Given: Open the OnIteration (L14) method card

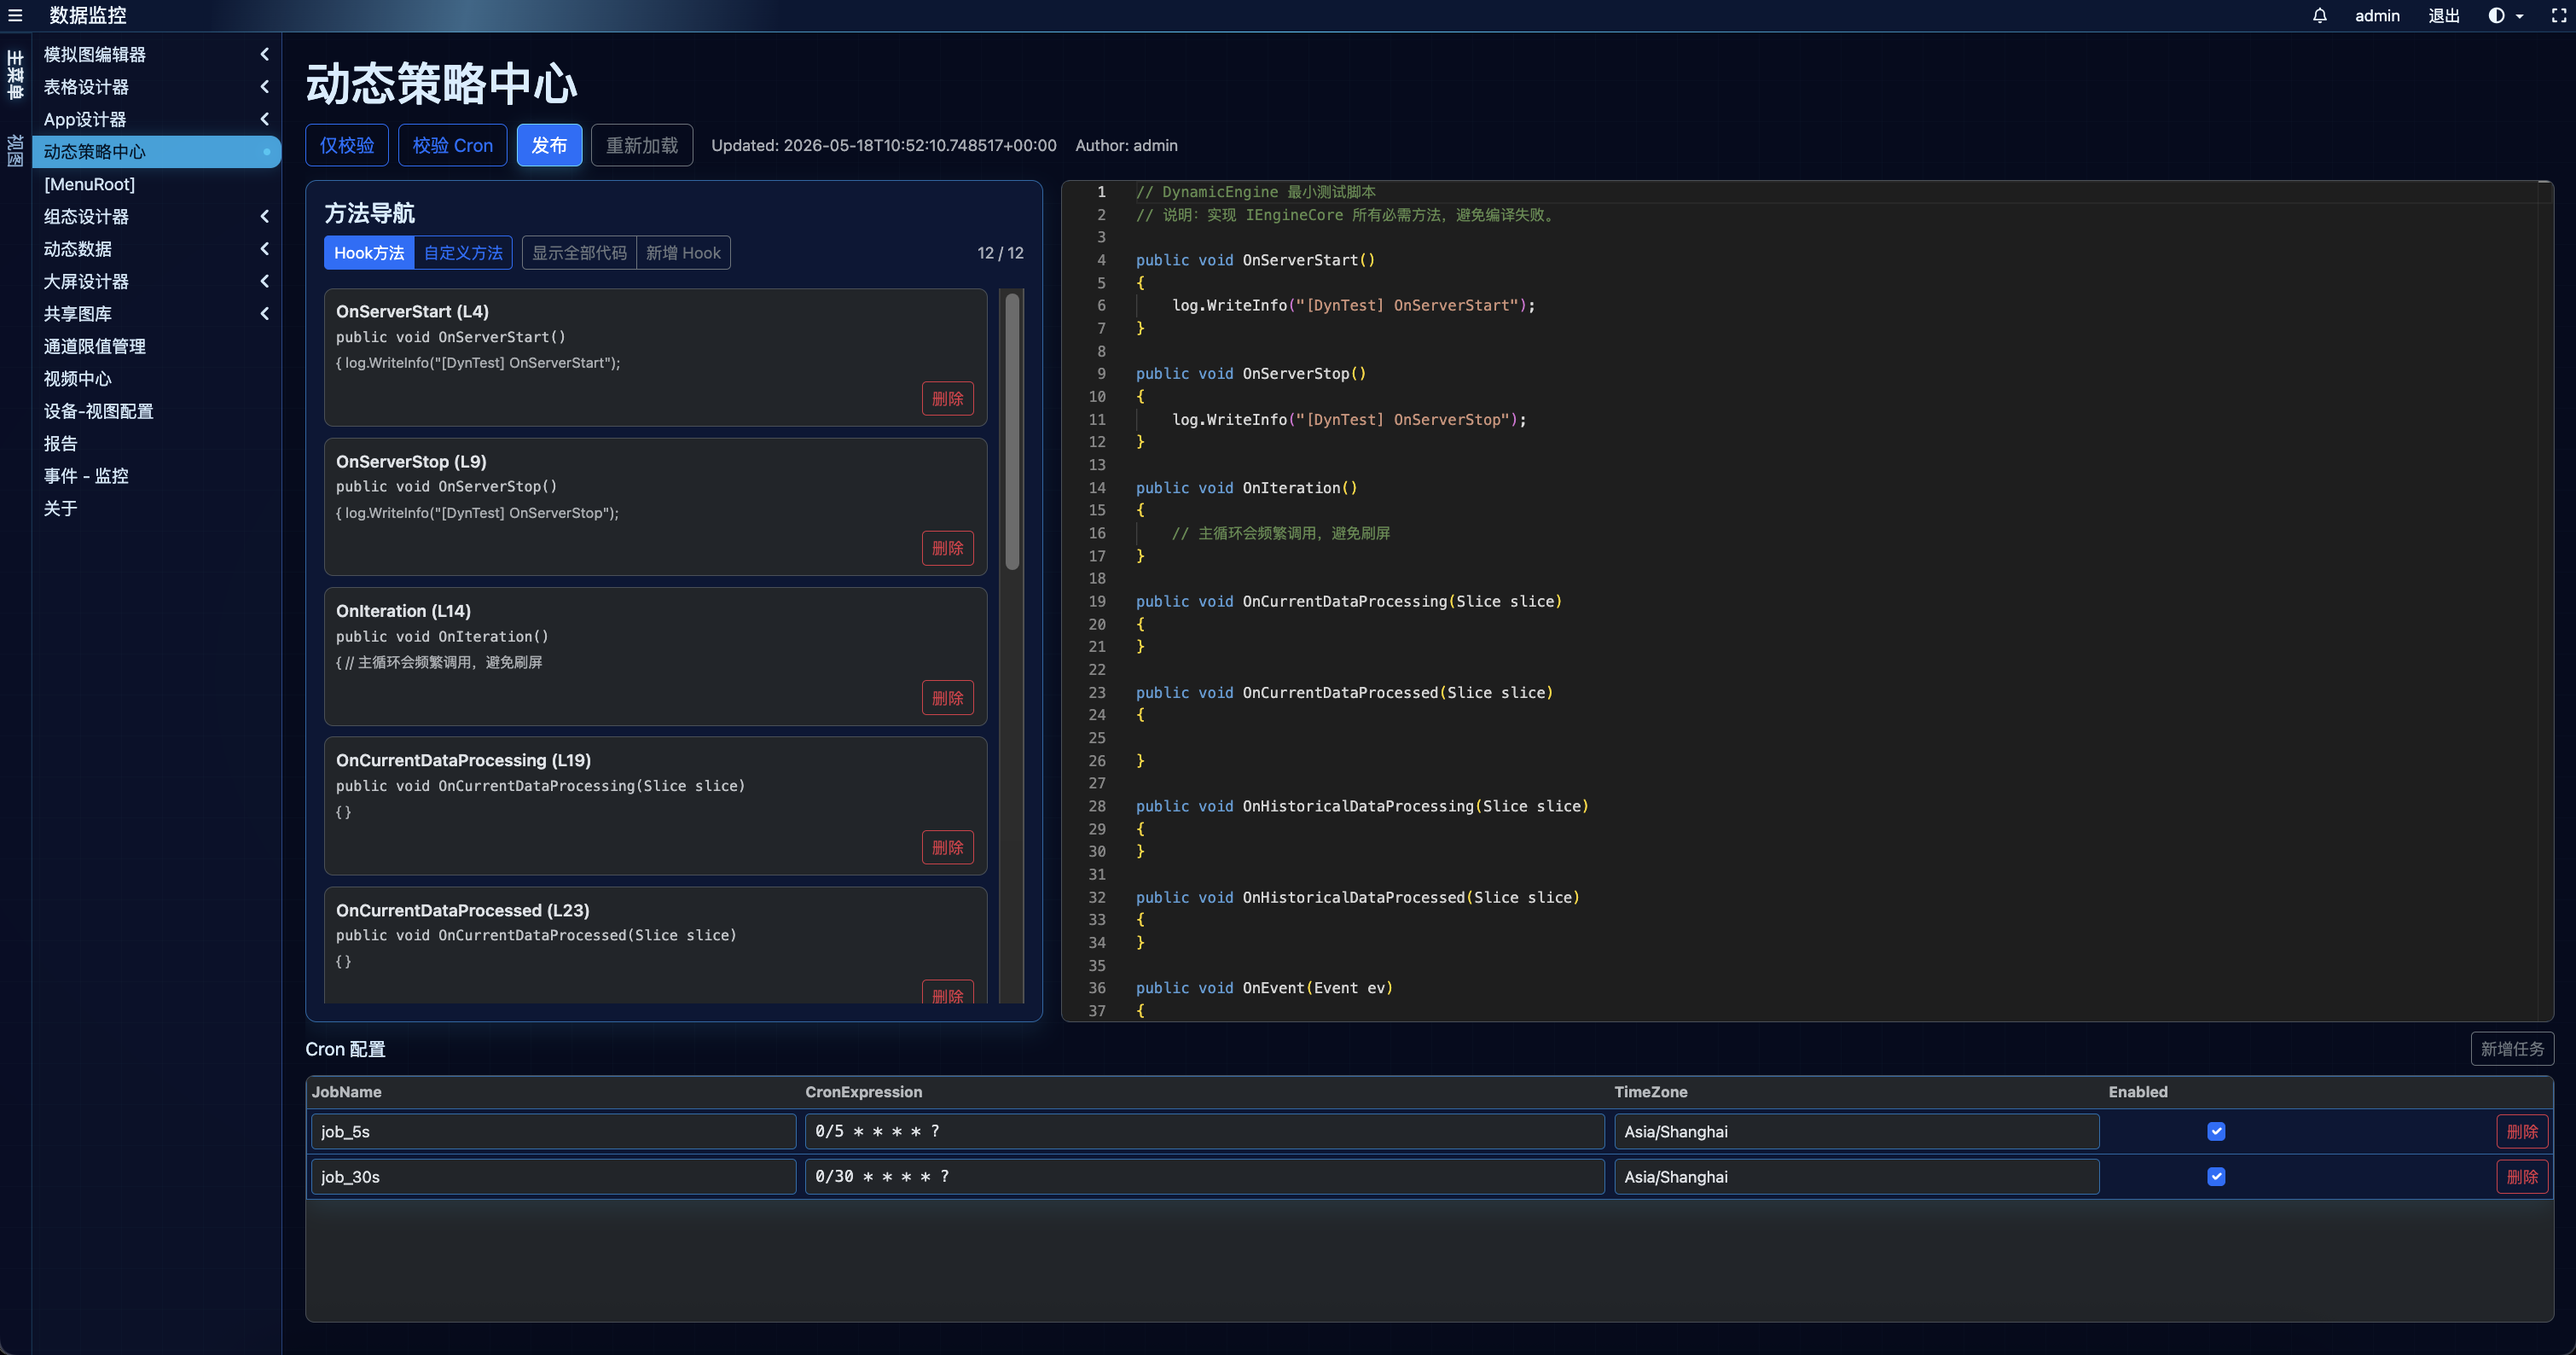Looking at the screenshot, I should tap(655, 656).
